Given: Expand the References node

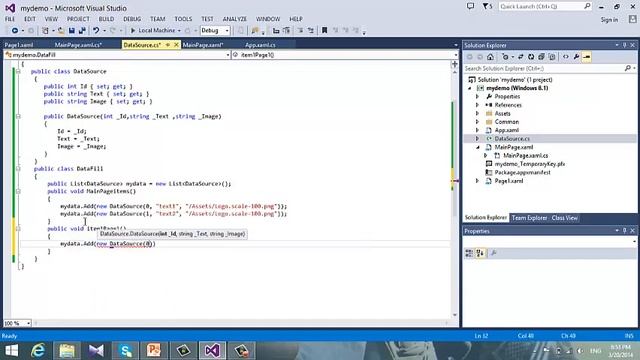Looking at the screenshot, I should [x=477, y=105].
